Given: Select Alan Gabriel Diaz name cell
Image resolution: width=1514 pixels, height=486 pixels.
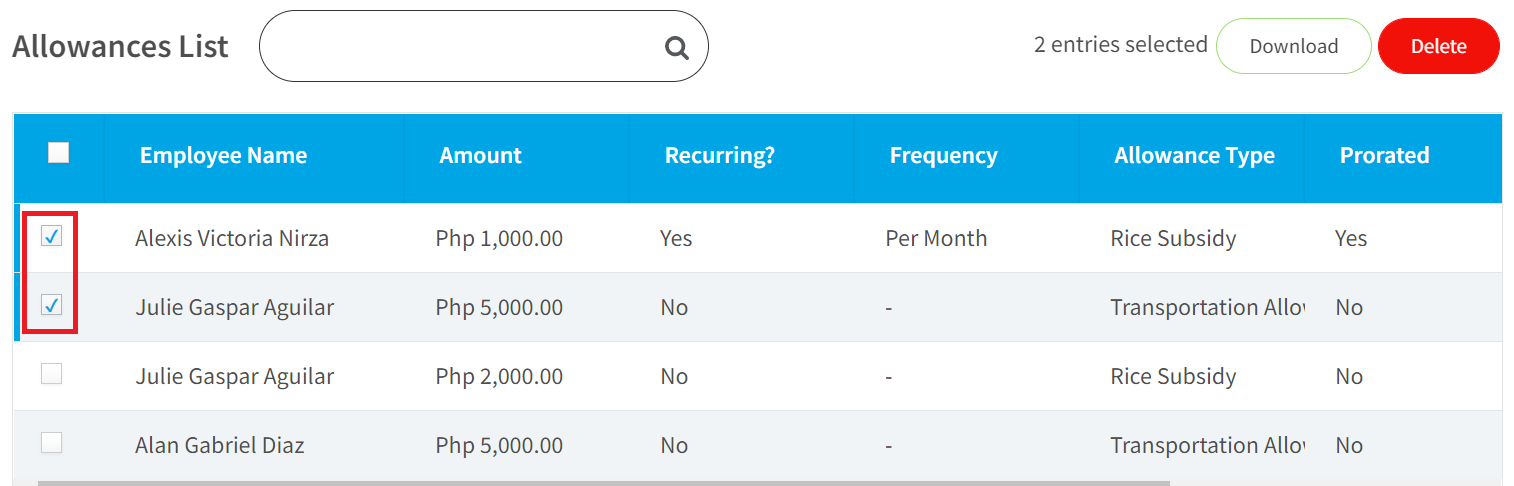Looking at the screenshot, I should 219,445.
